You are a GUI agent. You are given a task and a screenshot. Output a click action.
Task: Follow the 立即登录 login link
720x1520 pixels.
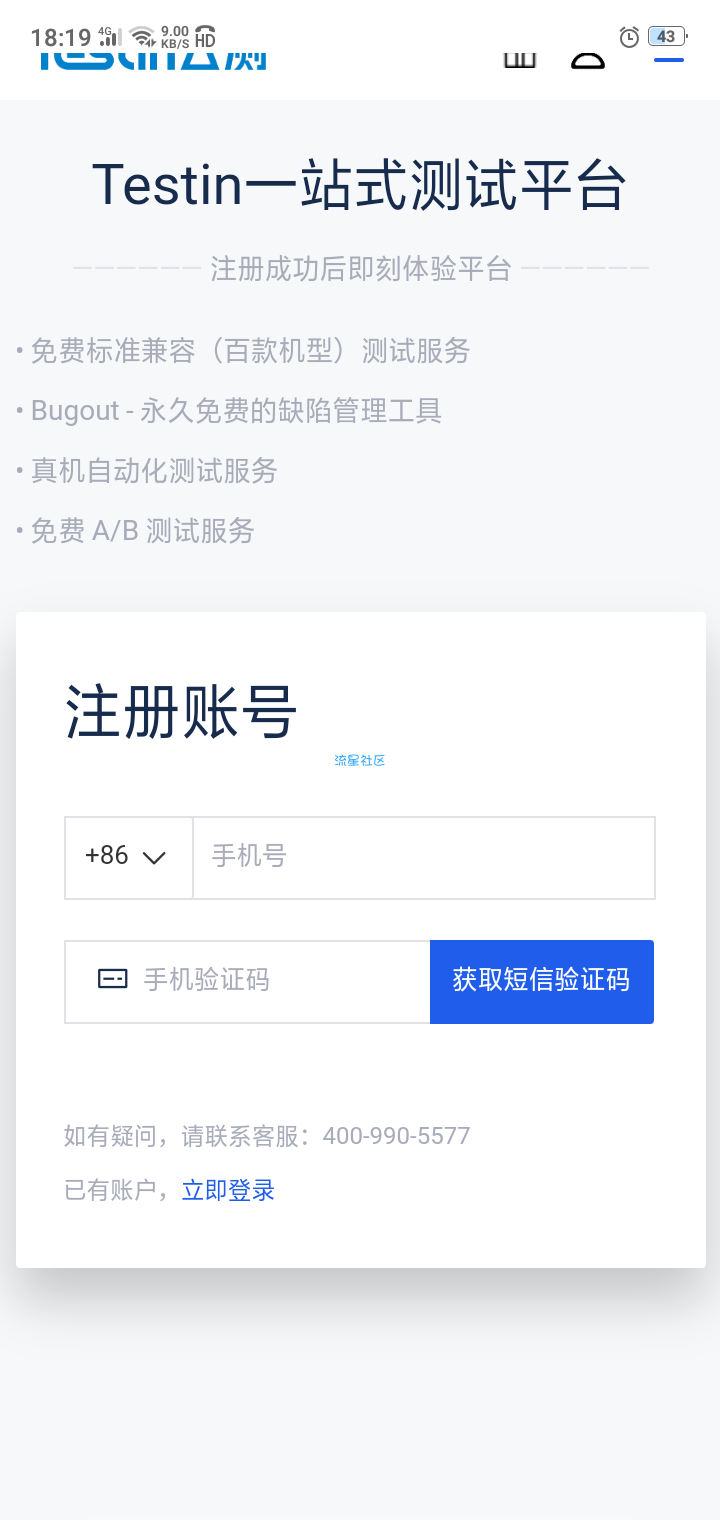point(228,1190)
